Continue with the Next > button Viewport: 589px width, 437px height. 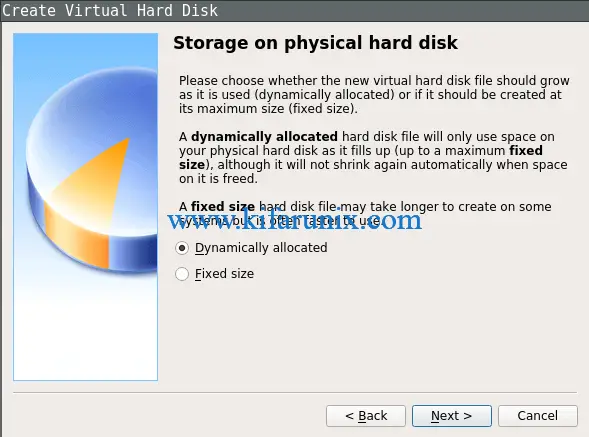tap(452, 416)
